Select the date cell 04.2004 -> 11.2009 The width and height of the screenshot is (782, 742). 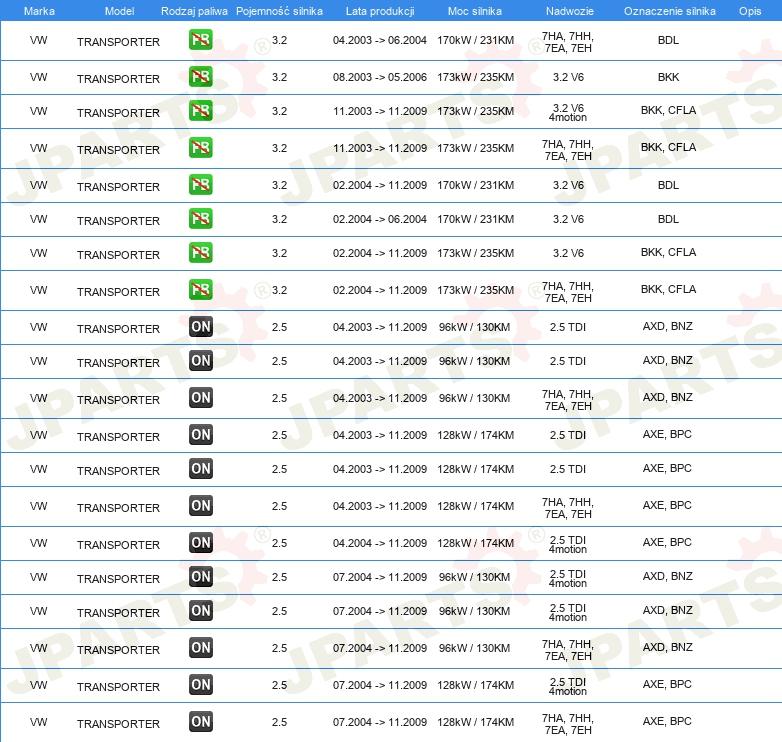(x=380, y=543)
